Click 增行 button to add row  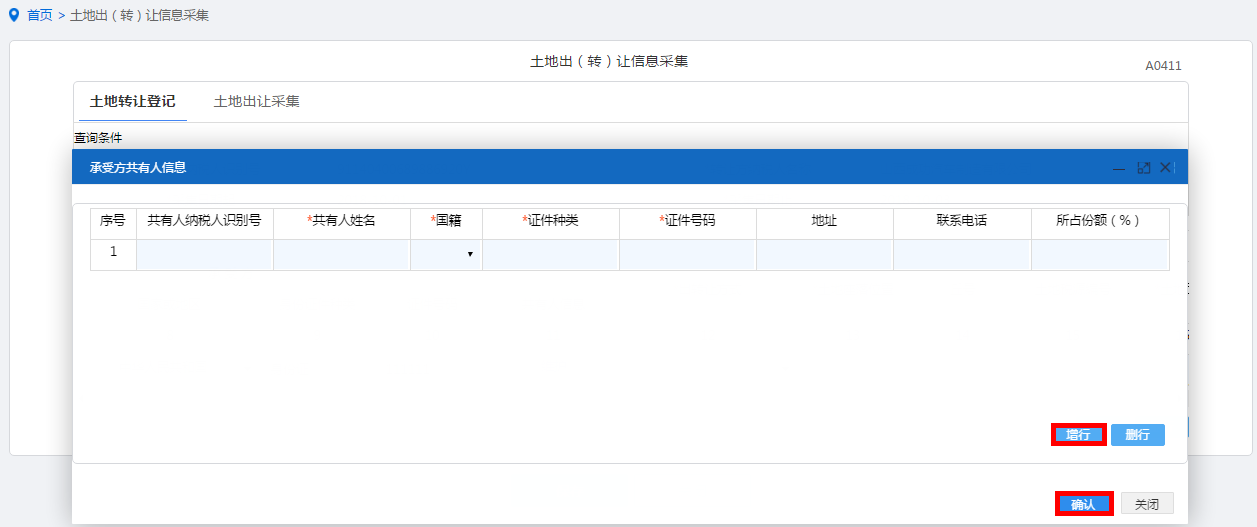(x=1078, y=435)
